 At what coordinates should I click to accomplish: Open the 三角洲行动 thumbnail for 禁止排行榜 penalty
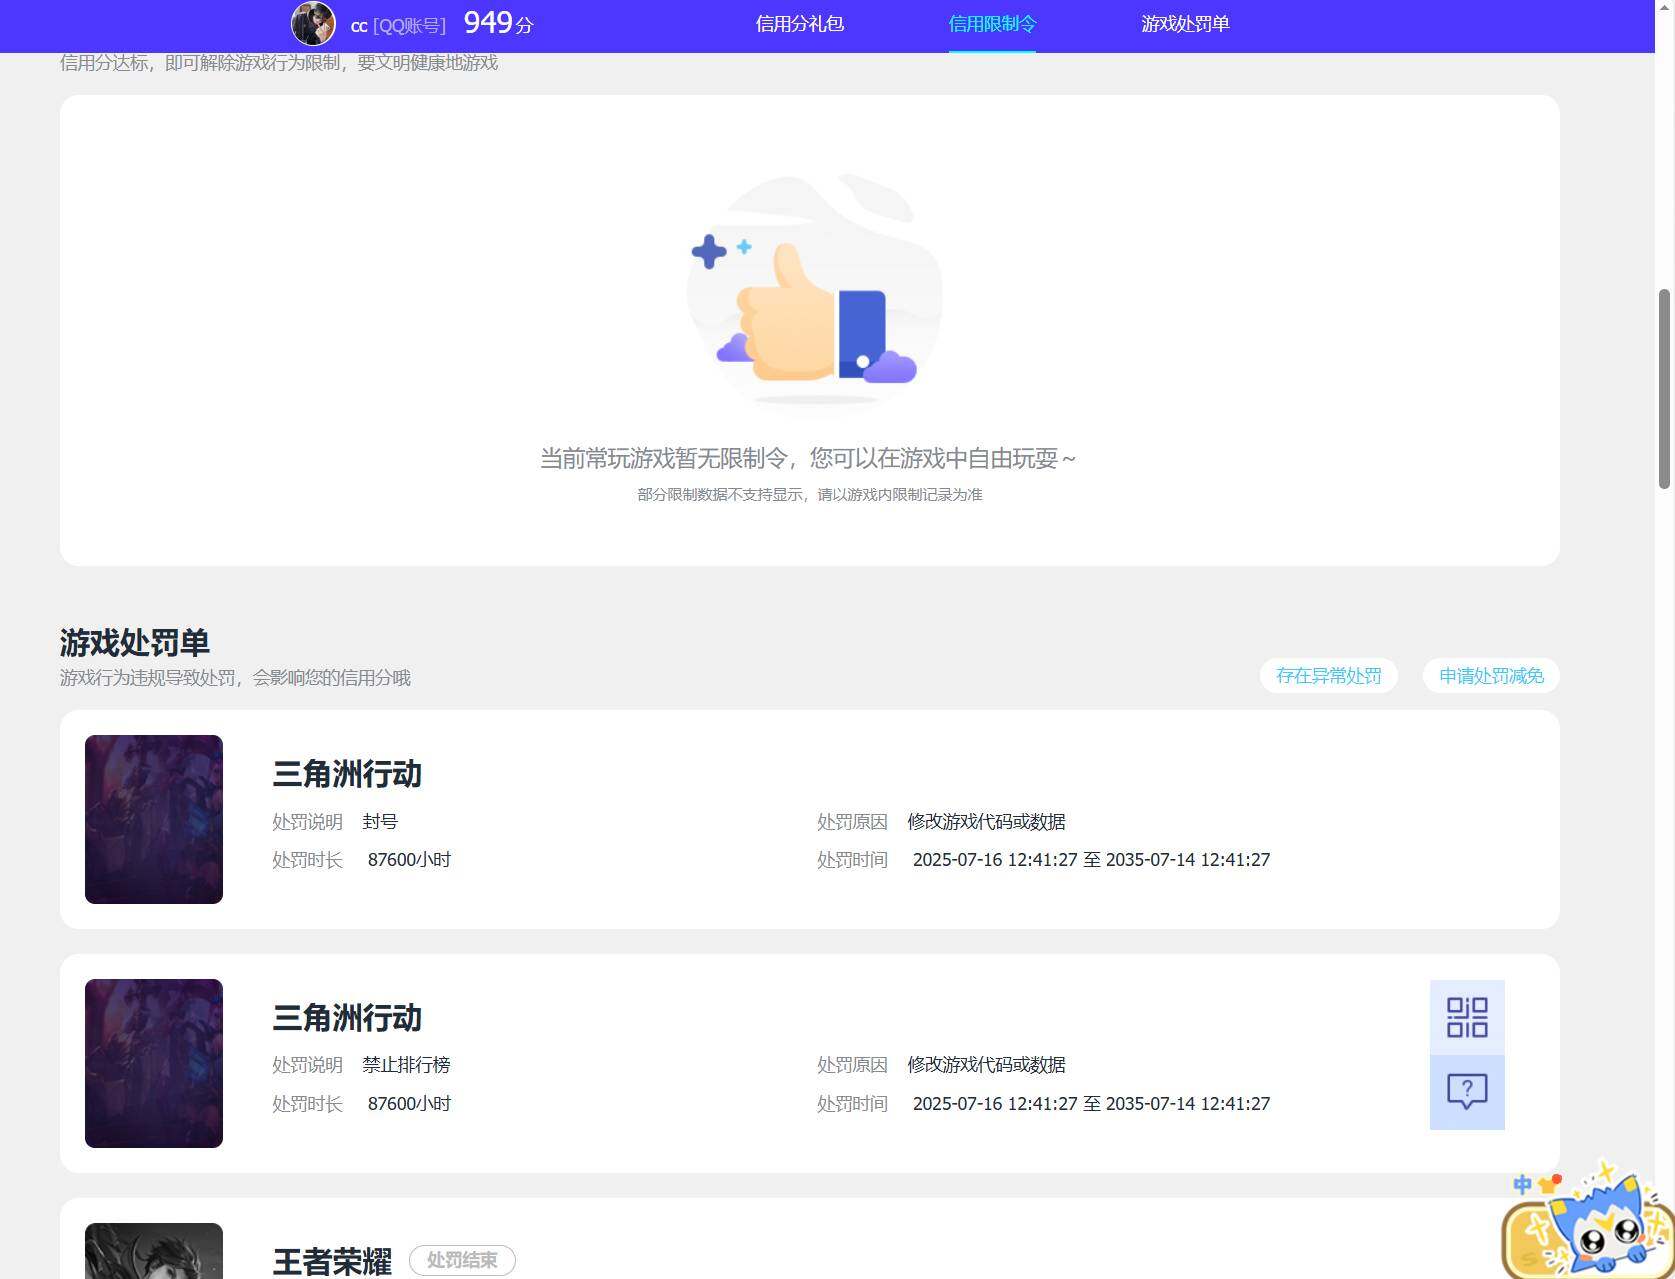[154, 1063]
